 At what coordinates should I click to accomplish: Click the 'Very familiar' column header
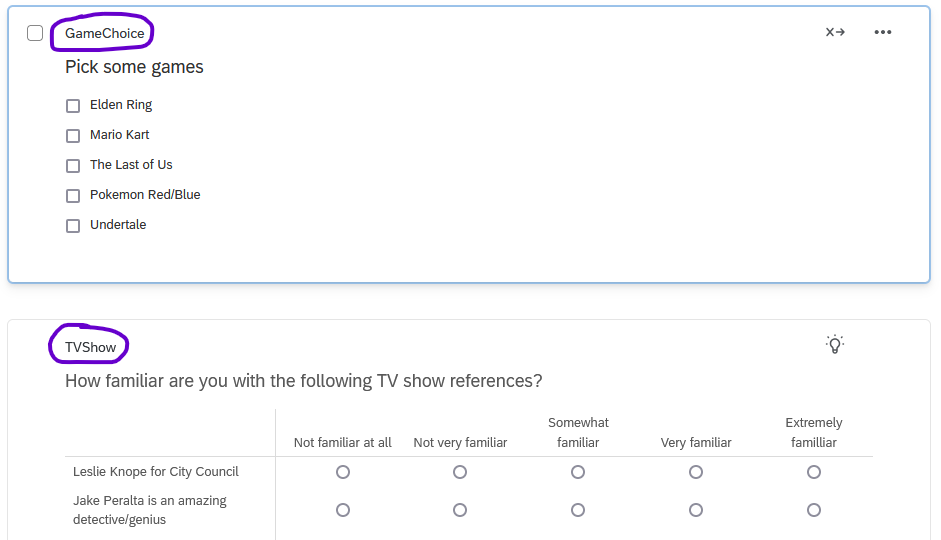click(696, 443)
